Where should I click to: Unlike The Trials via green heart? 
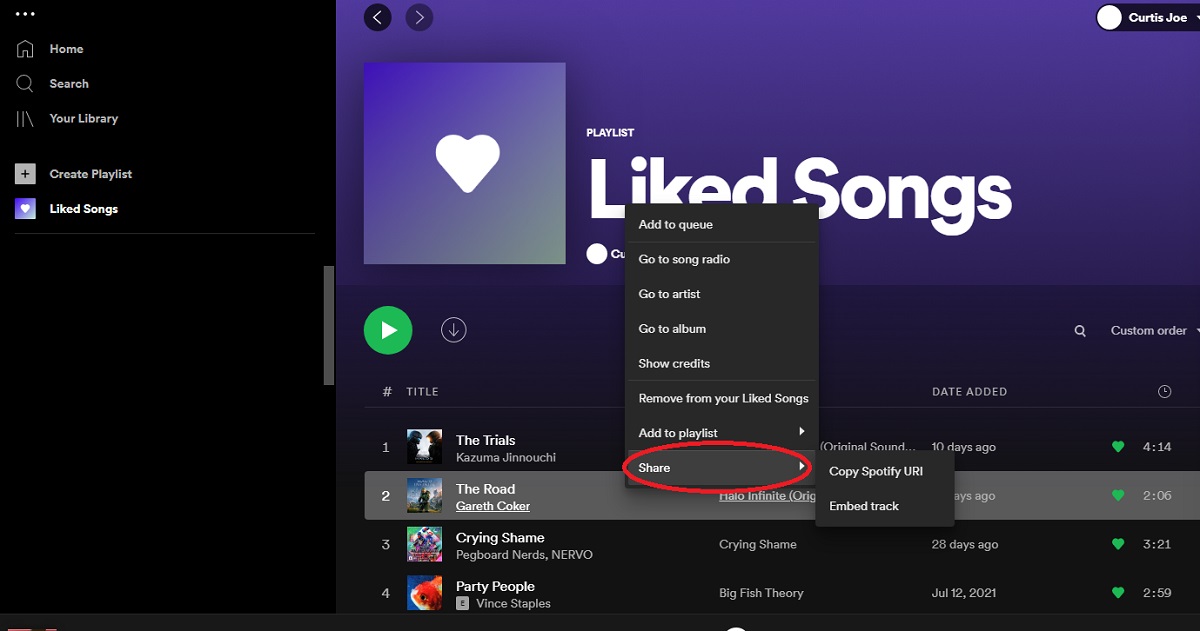tap(1118, 447)
